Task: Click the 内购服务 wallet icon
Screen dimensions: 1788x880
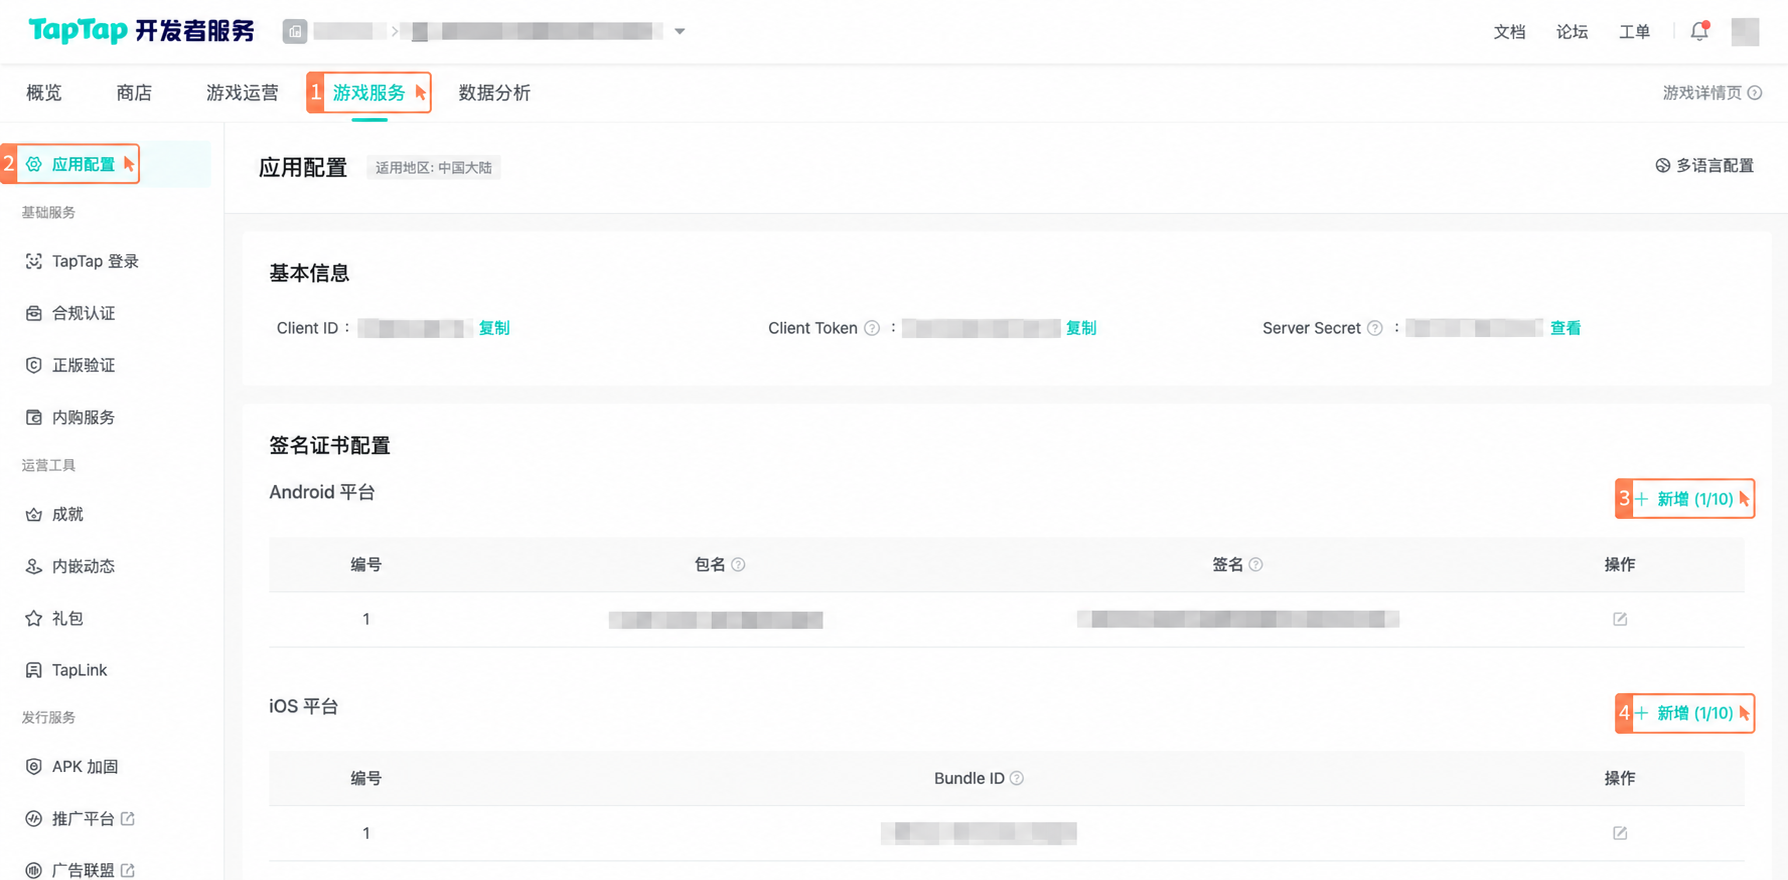Action: click(34, 417)
